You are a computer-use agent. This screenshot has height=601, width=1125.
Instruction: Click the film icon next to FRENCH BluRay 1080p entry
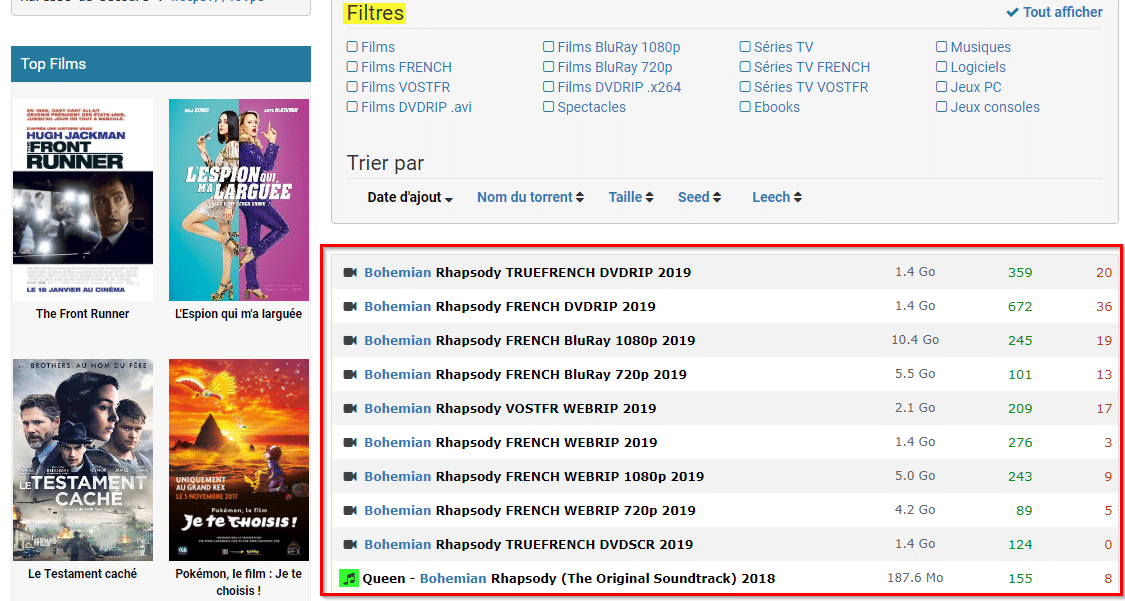point(349,339)
